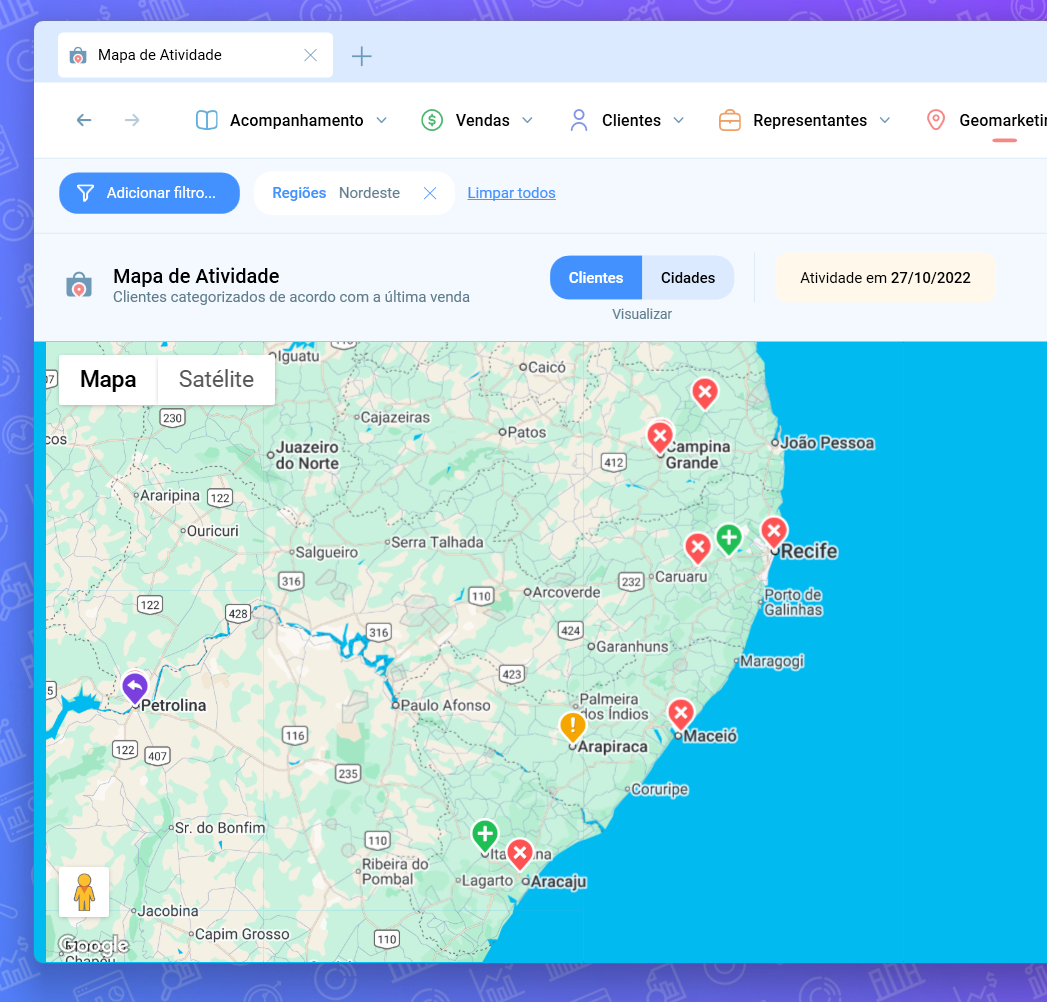Click the tab's bag favicon
The image size is (1047, 1002).
tap(78, 55)
